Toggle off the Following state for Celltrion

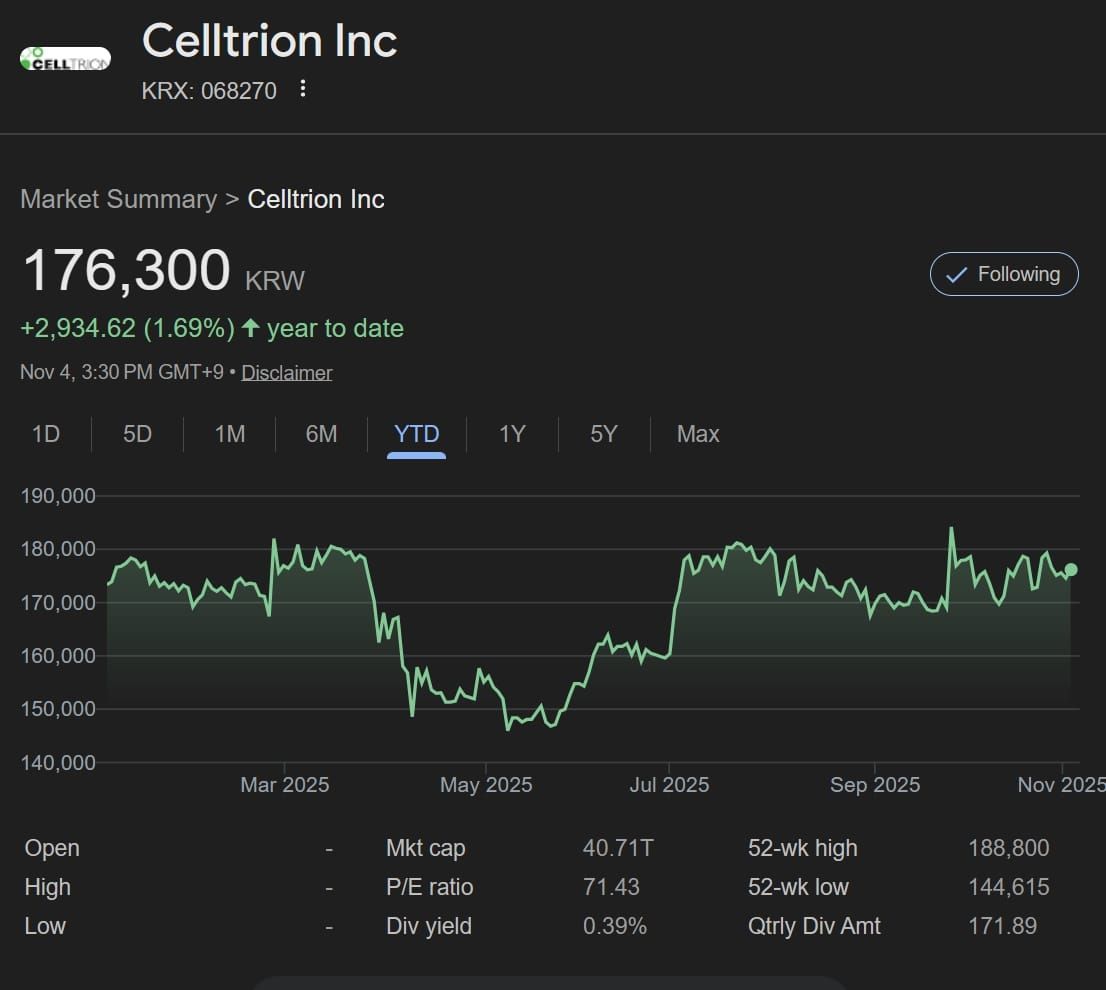click(x=1004, y=273)
